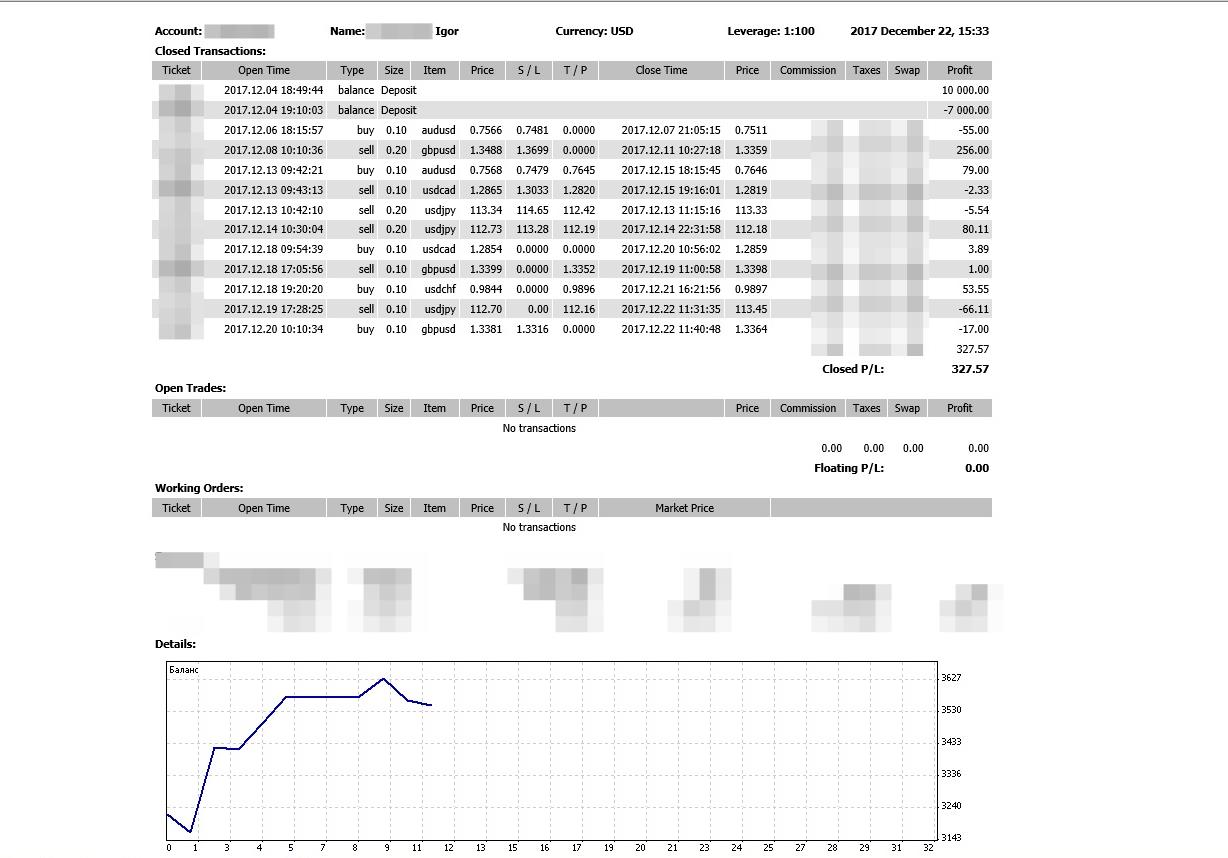
Task: Click 'No transactions' under Open Trades
Action: point(539,428)
